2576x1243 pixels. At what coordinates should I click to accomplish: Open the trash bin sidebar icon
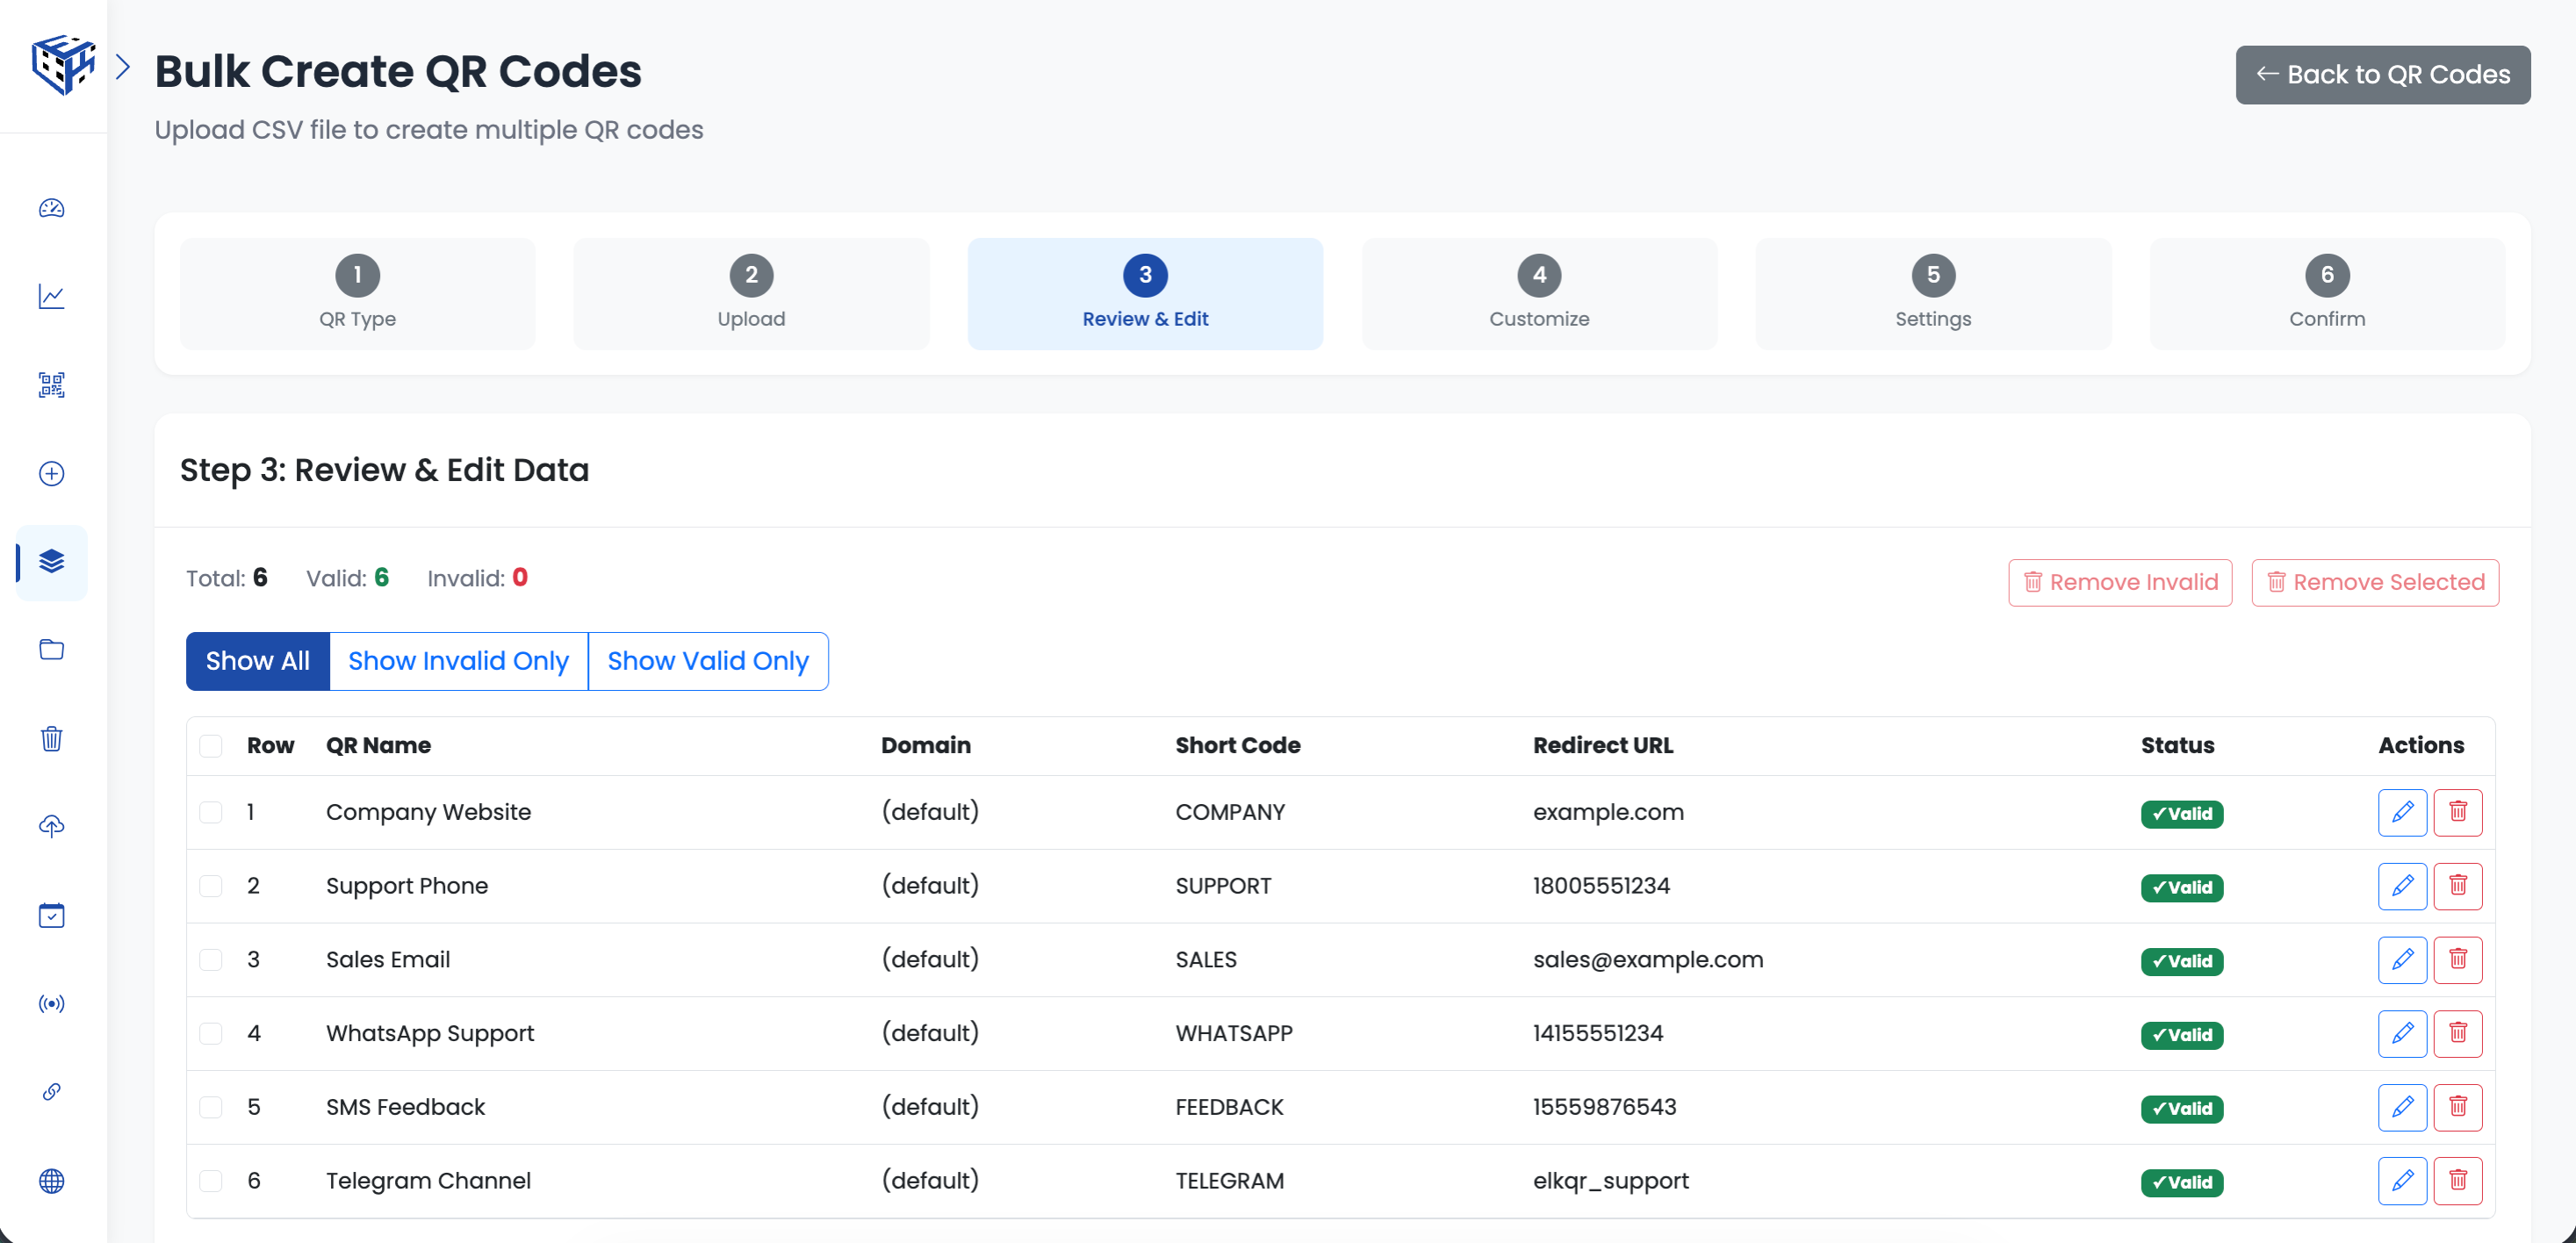pyautogui.click(x=52, y=739)
